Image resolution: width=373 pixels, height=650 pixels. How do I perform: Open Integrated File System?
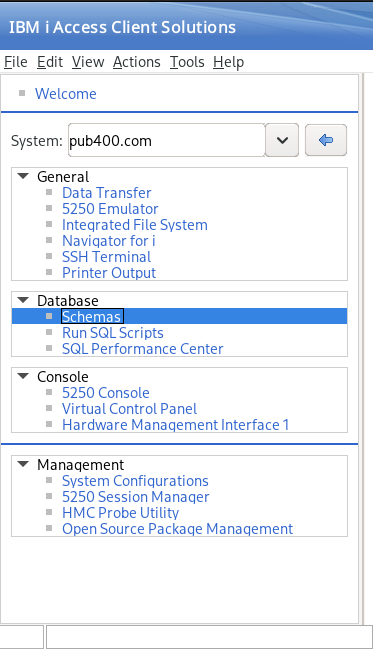[135, 225]
